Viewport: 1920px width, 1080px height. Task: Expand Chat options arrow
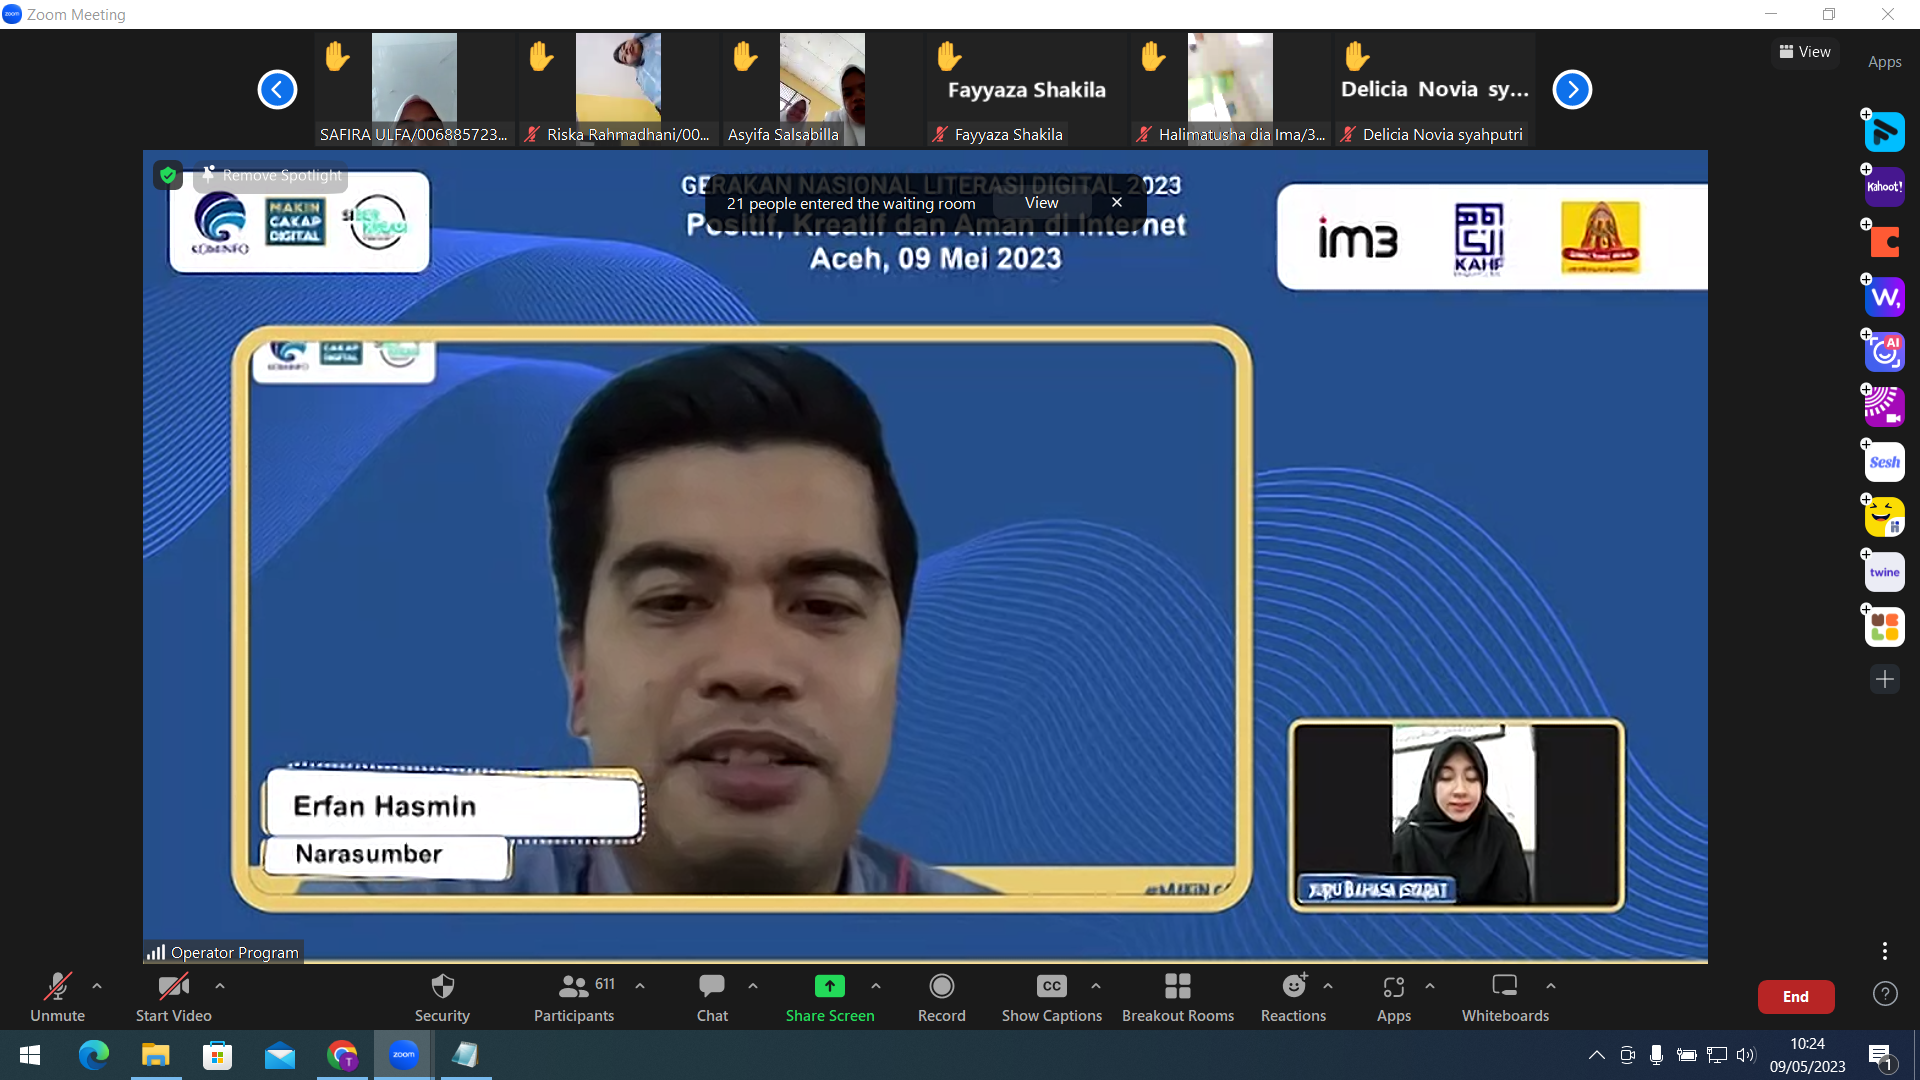[753, 986]
